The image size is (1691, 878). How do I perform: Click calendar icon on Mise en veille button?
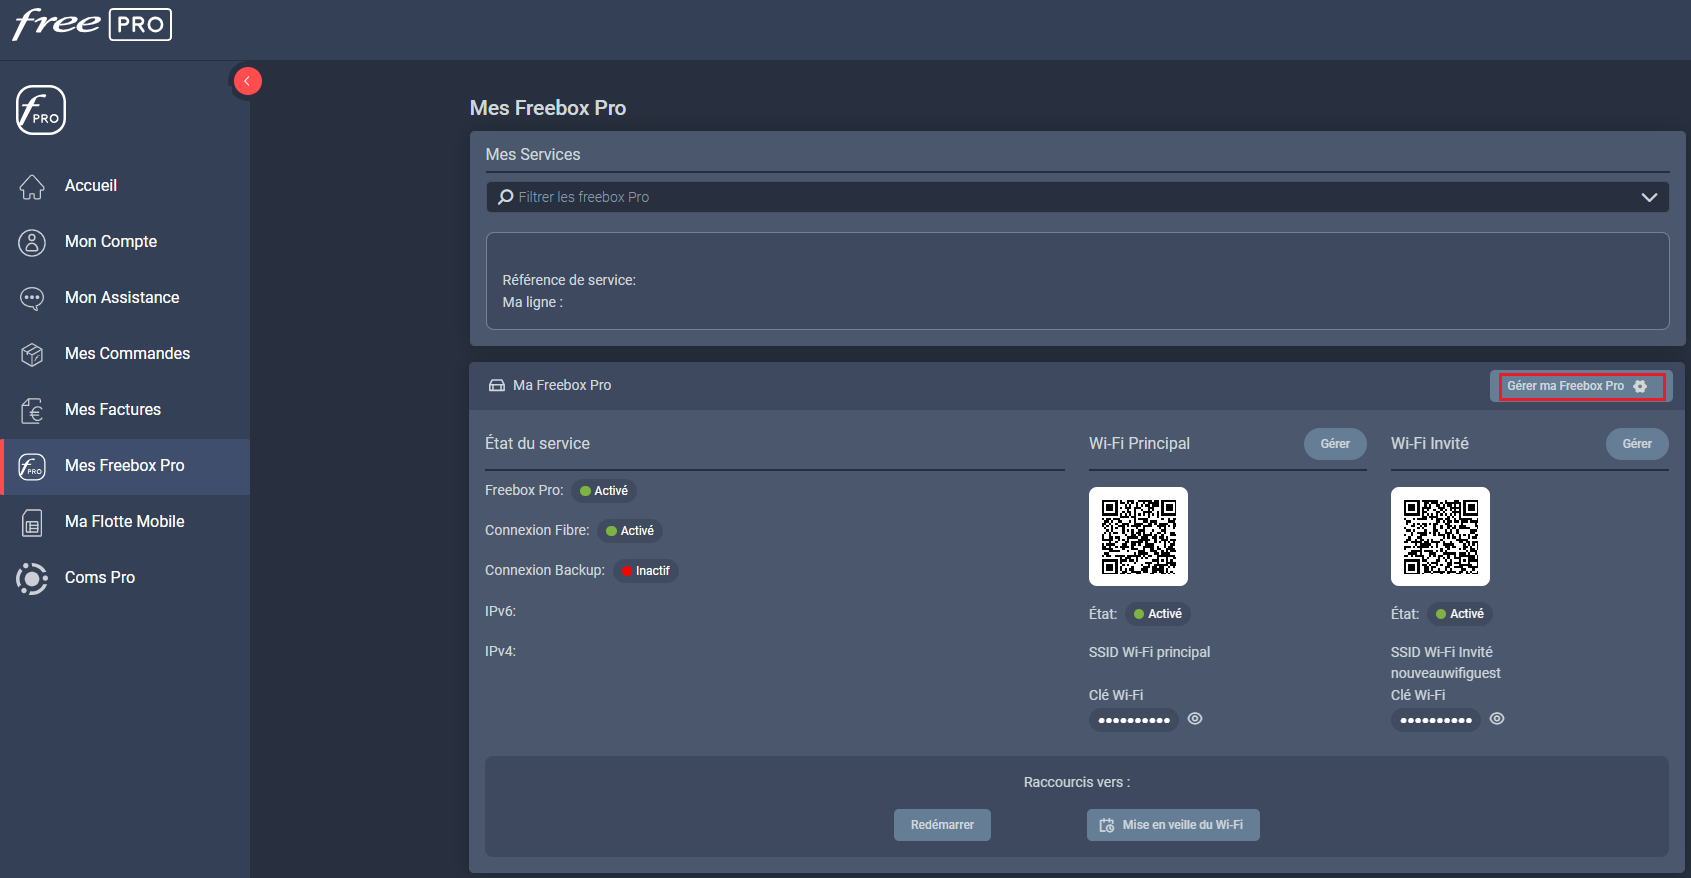(x=1107, y=826)
